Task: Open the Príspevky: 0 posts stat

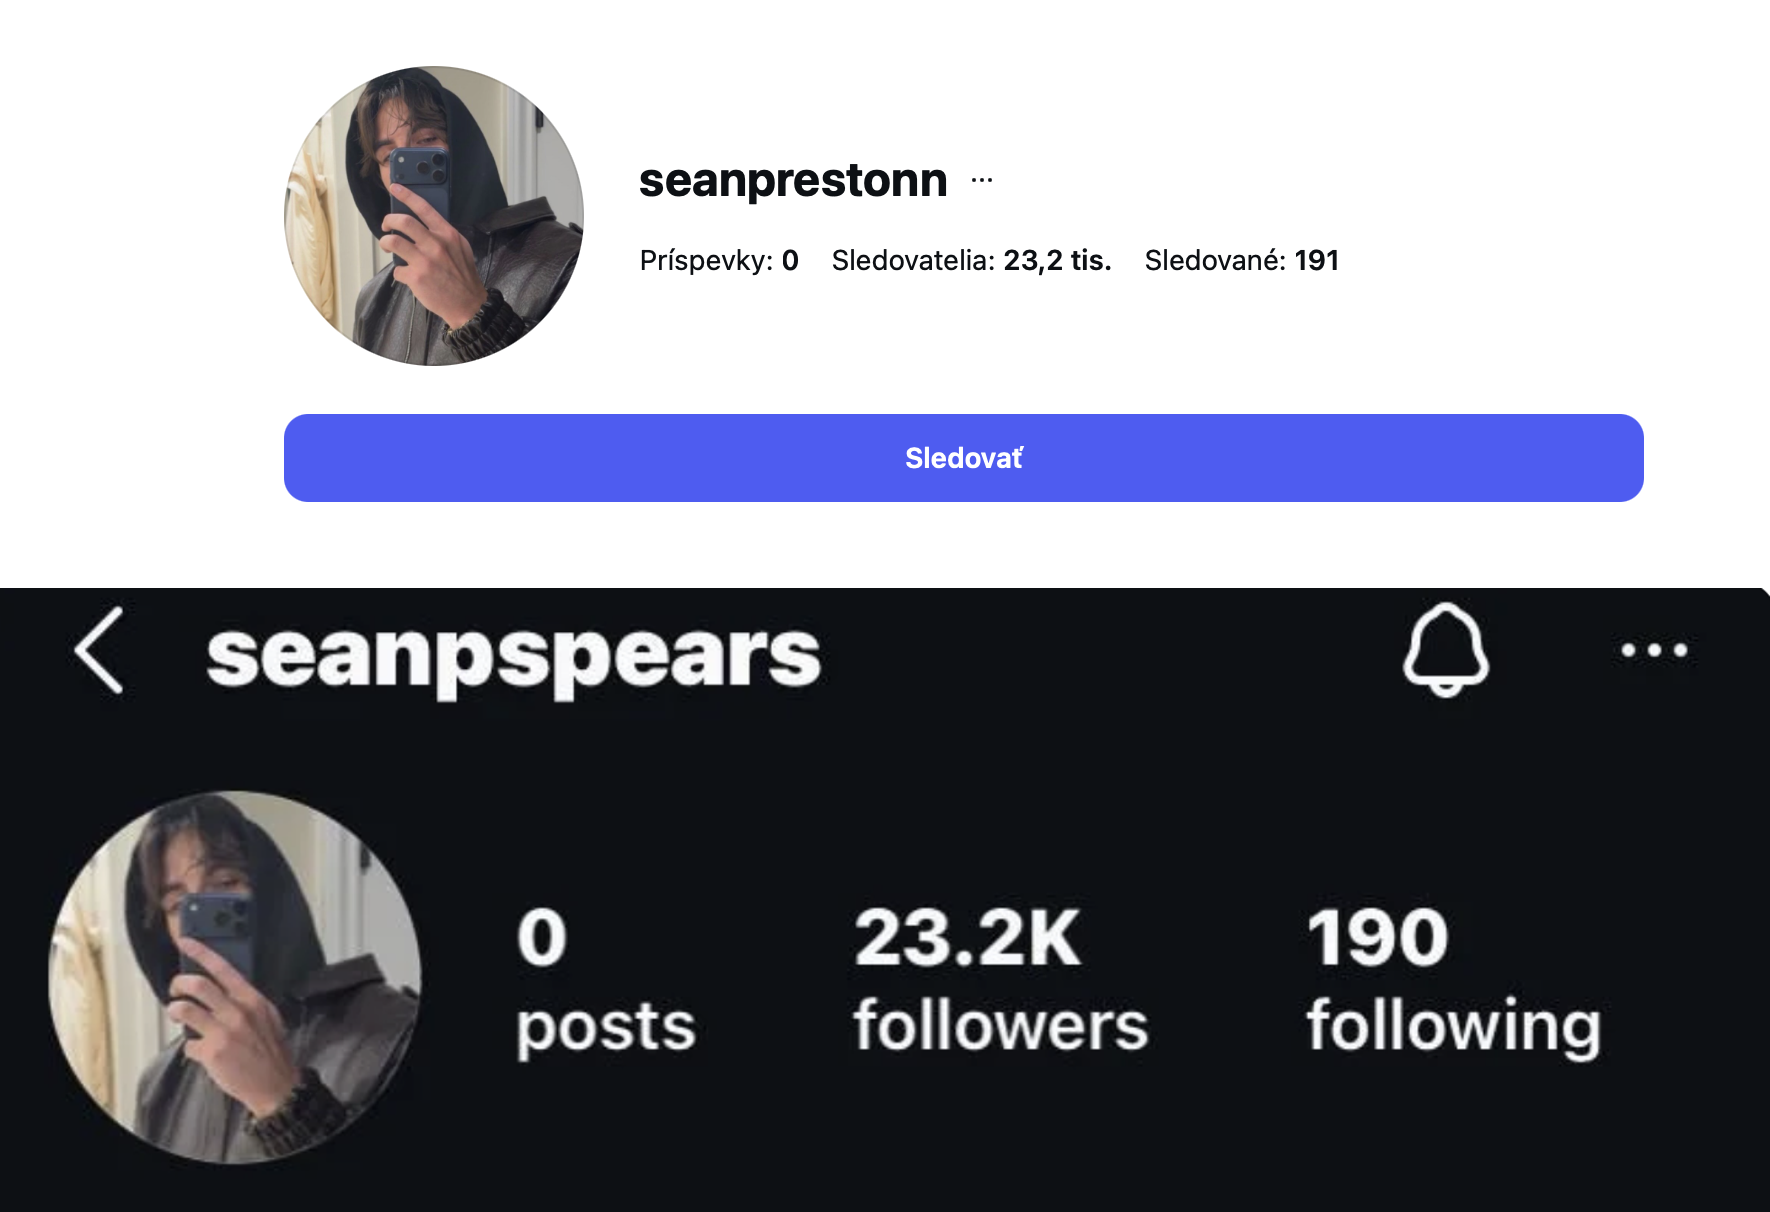Action: pos(719,260)
